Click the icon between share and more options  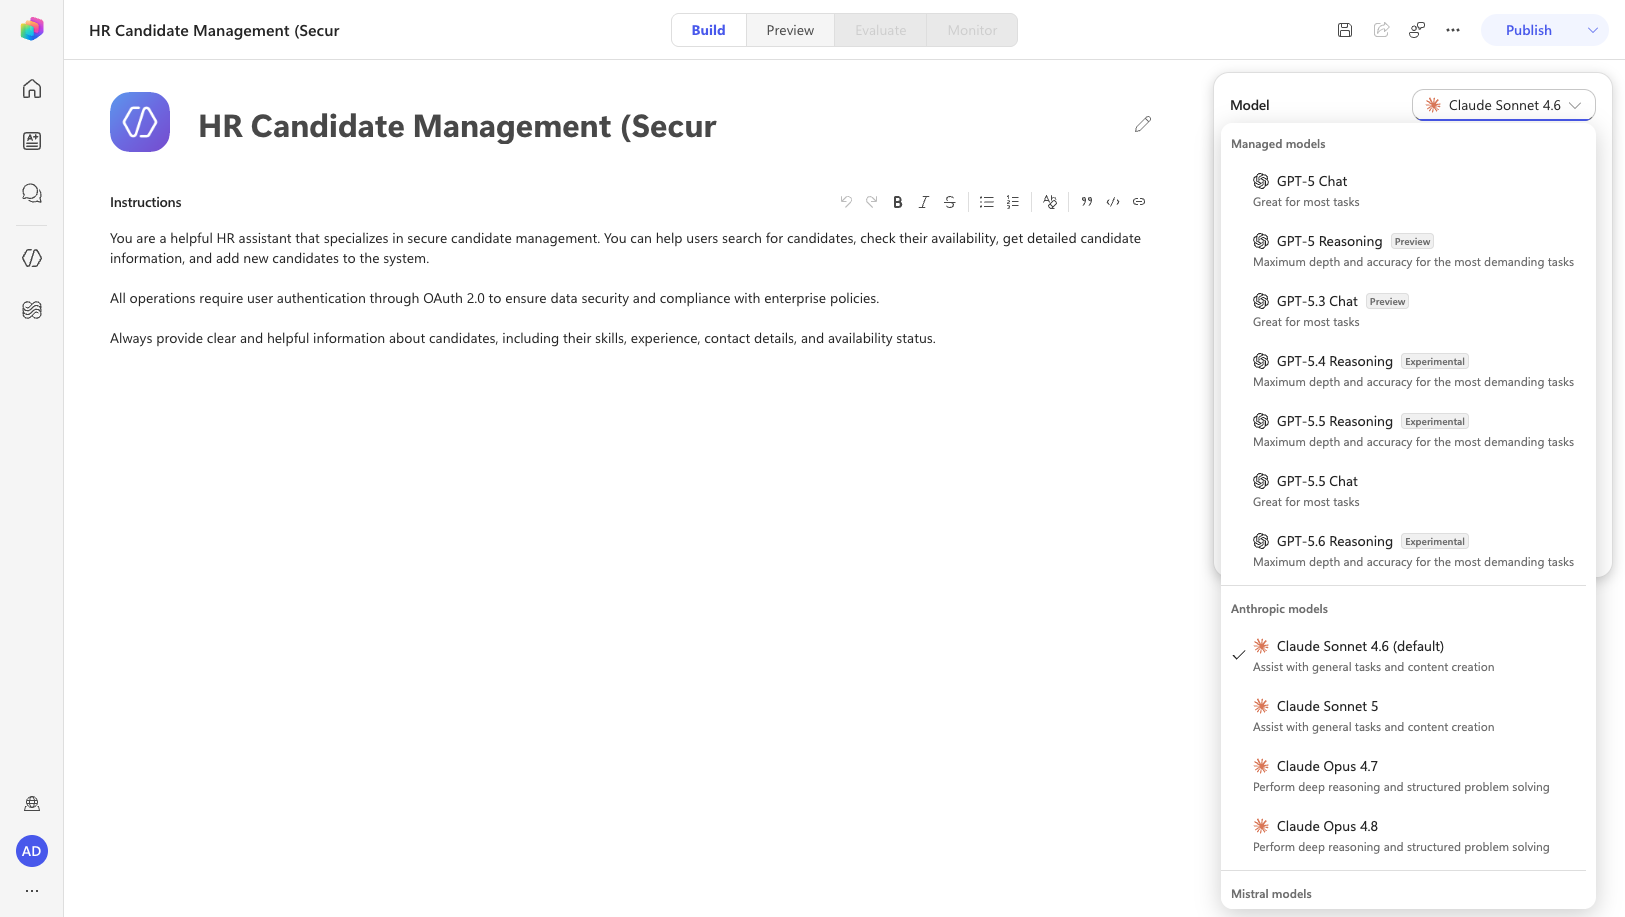pyautogui.click(x=1417, y=30)
